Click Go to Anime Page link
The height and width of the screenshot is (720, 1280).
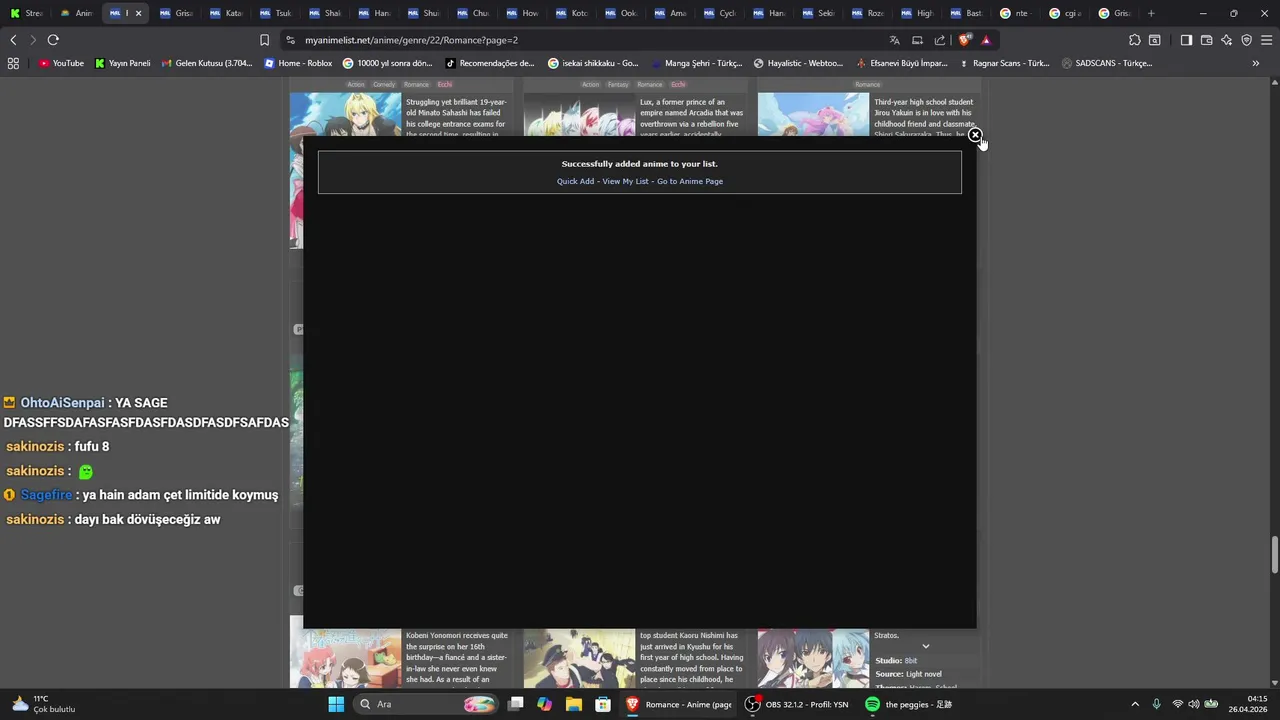(690, 181)
